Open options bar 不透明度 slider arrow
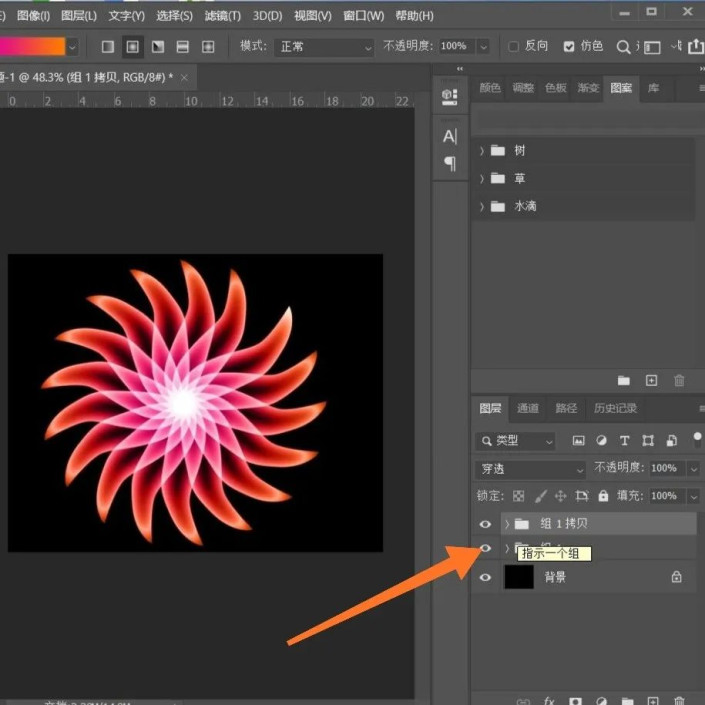 point(484,46)
